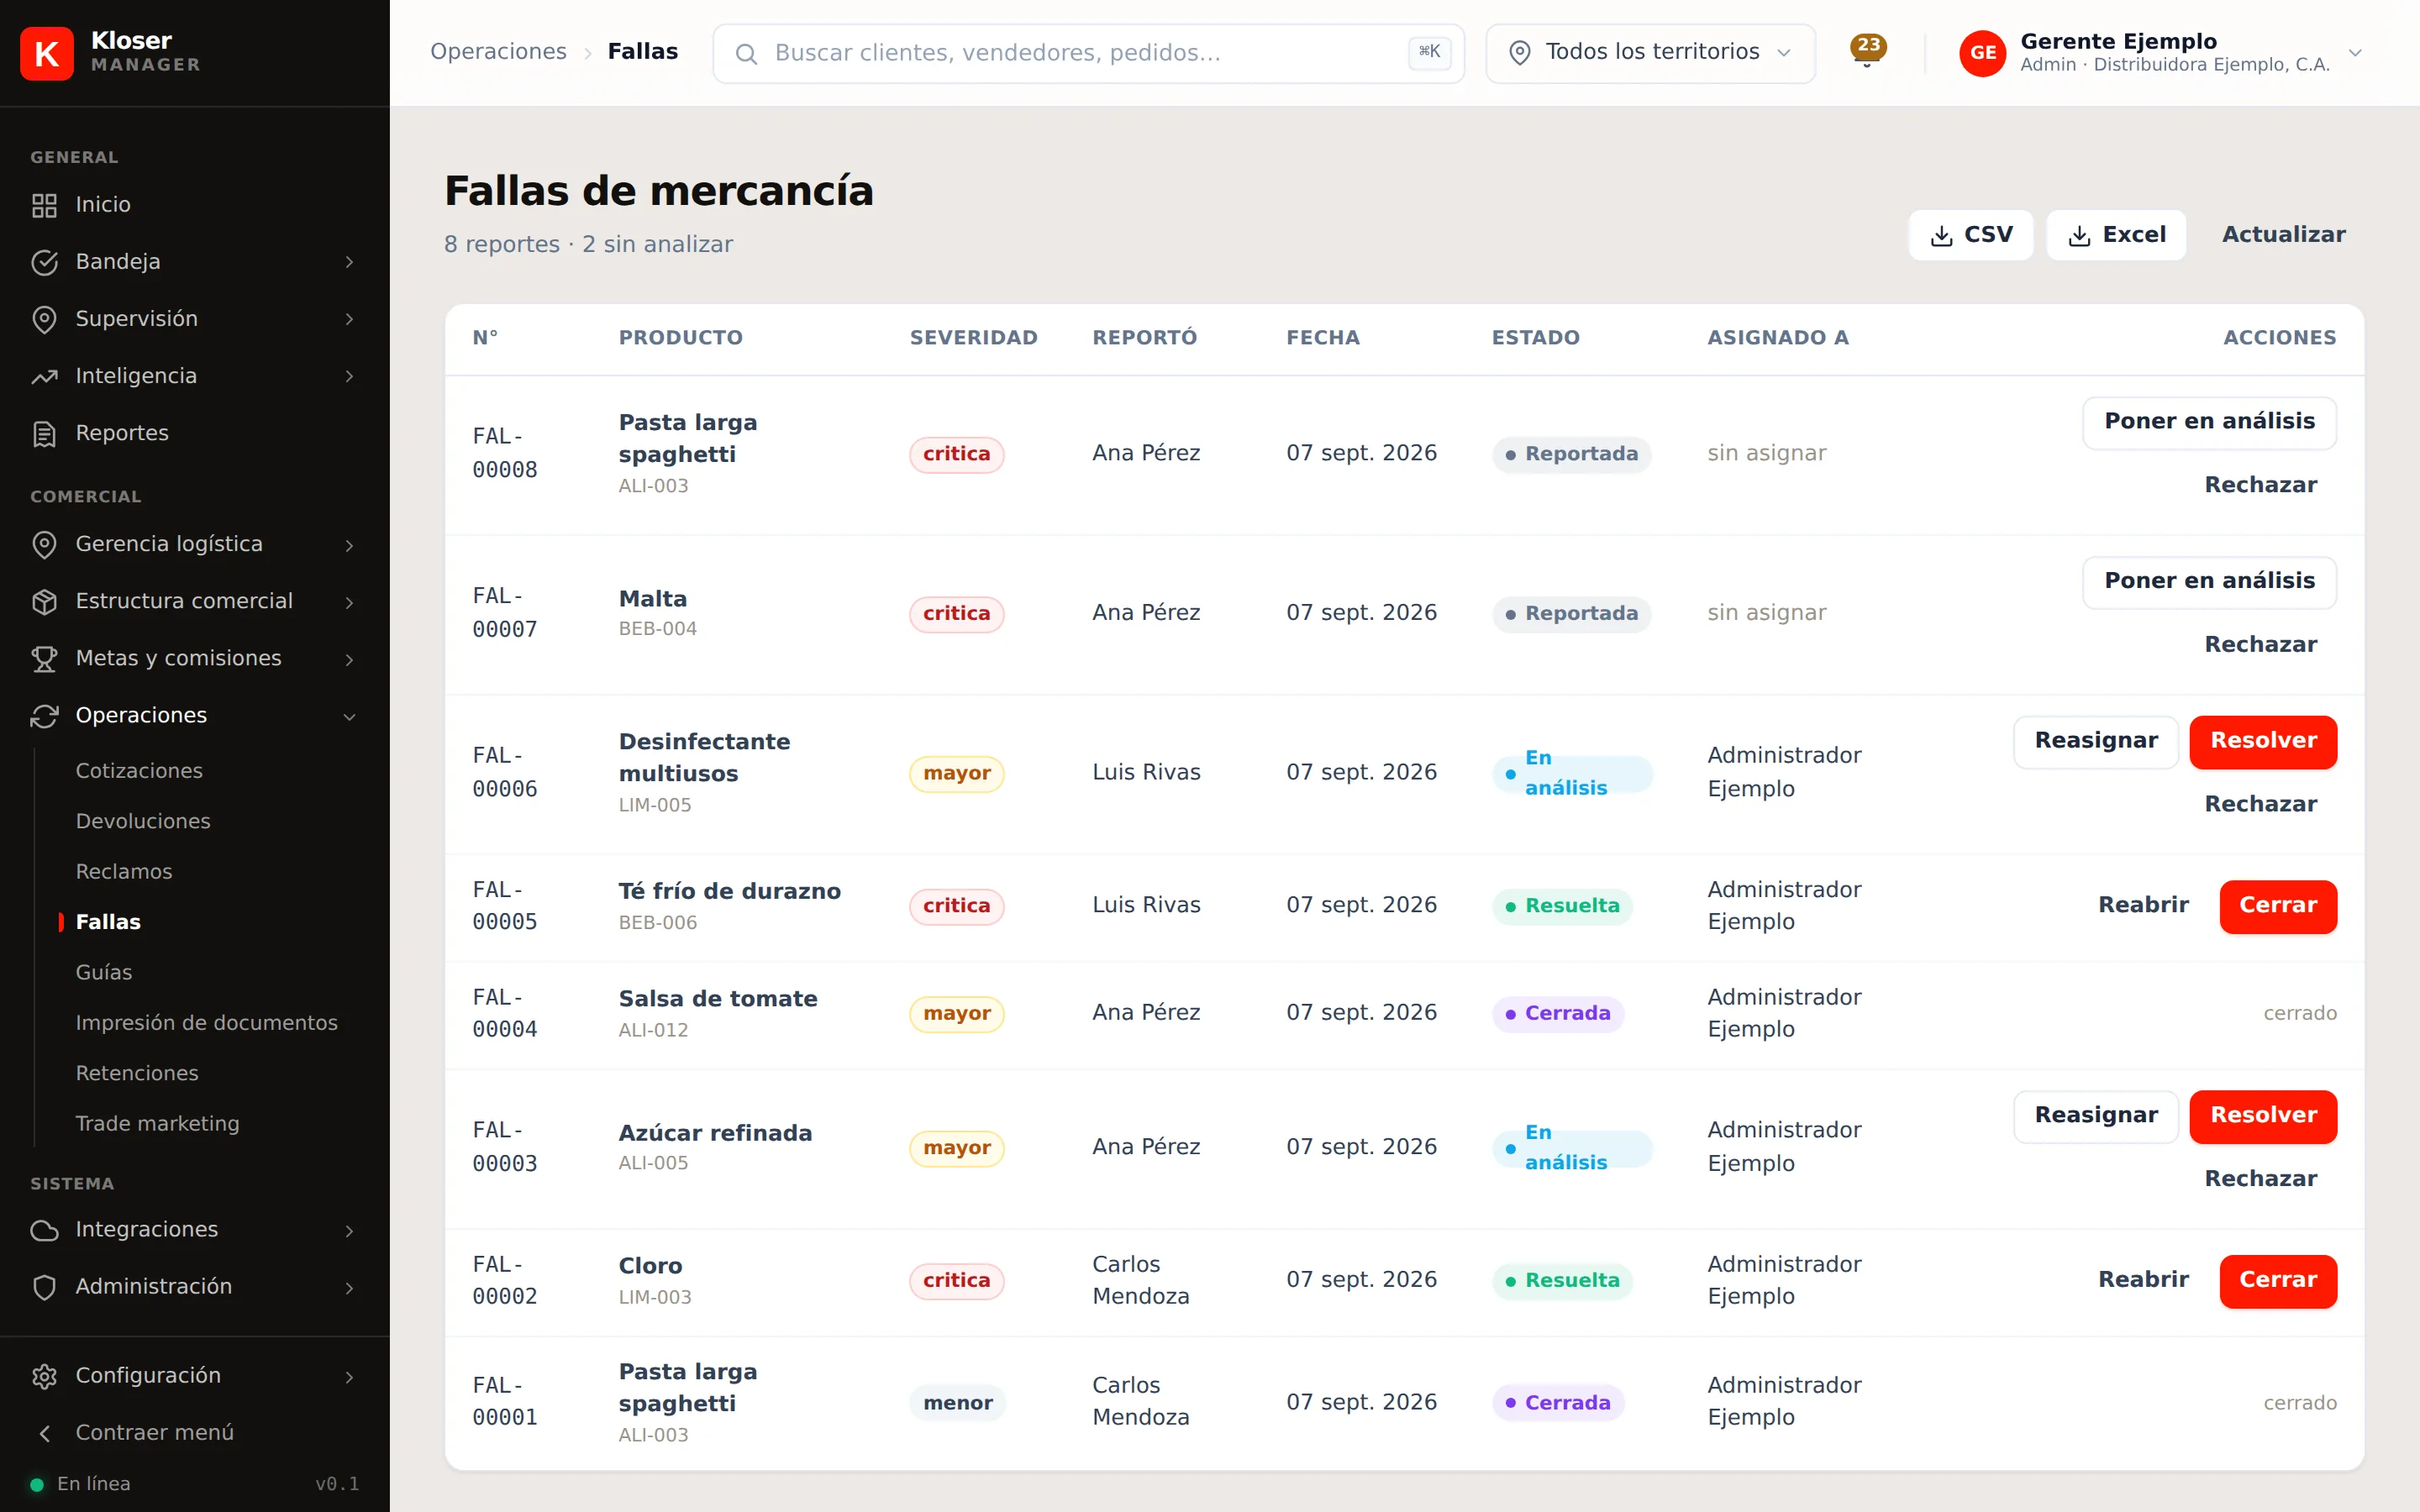2420x1512 pixels.
Task: Put FAL-00008 into análisis
Action: (x=2209, y=422)
